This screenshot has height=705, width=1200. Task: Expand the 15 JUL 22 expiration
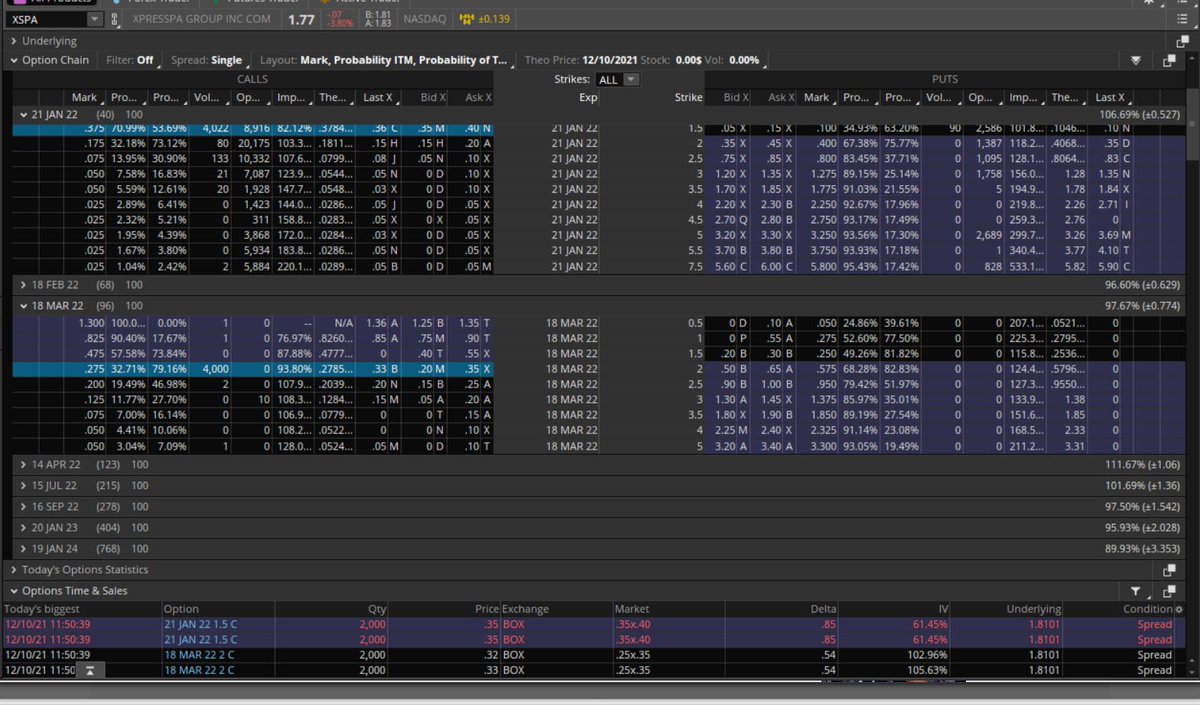pos(24,485)
